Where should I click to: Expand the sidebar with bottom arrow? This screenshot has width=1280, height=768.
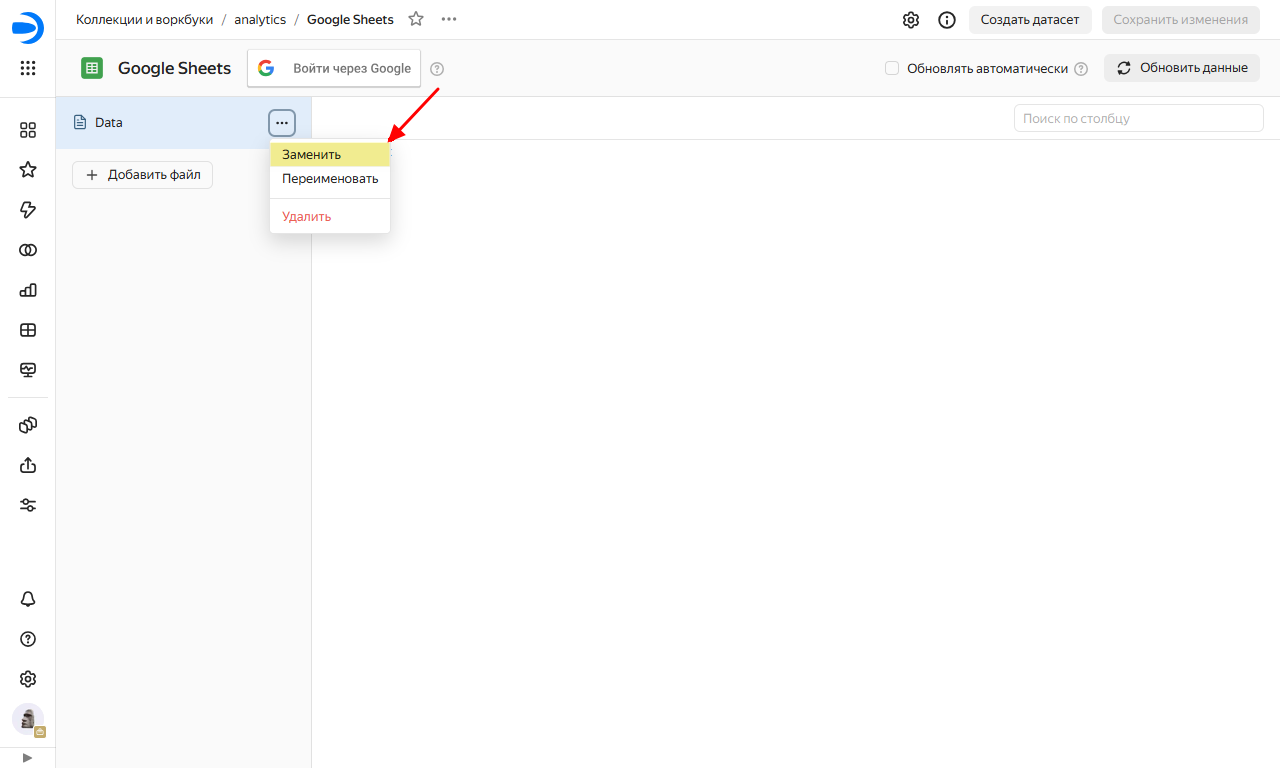point(28,758)
